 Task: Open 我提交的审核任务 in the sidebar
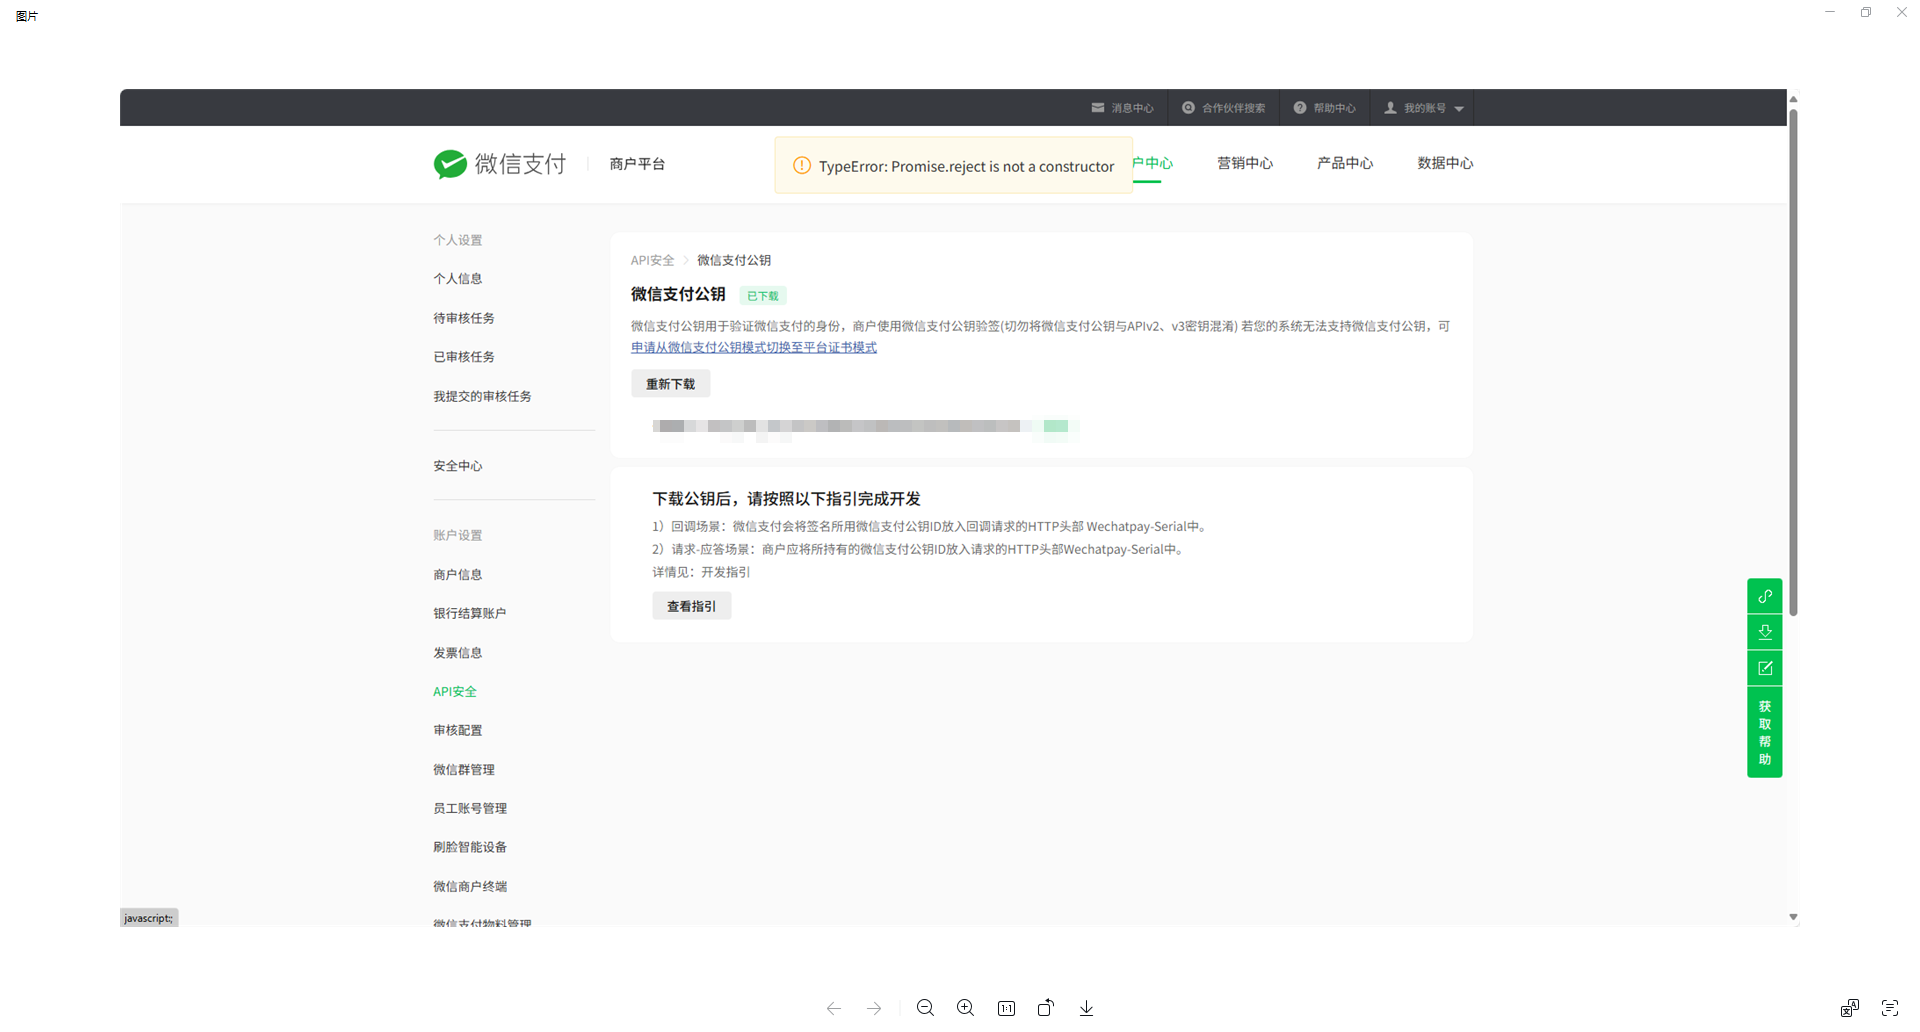click(x=482, y=396)
